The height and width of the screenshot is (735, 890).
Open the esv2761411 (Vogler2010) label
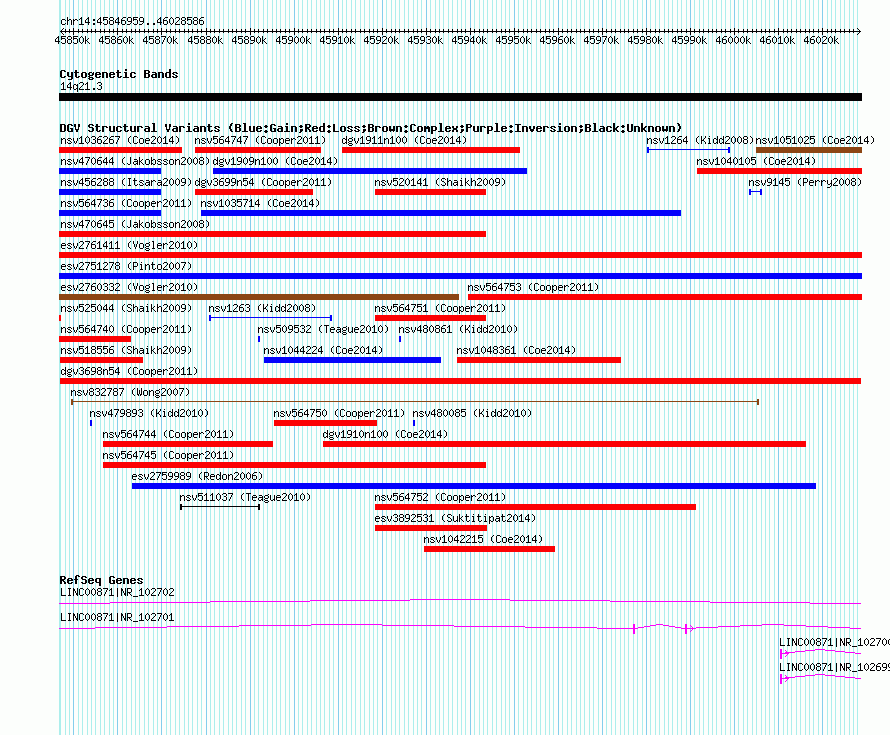click(129, 245)
